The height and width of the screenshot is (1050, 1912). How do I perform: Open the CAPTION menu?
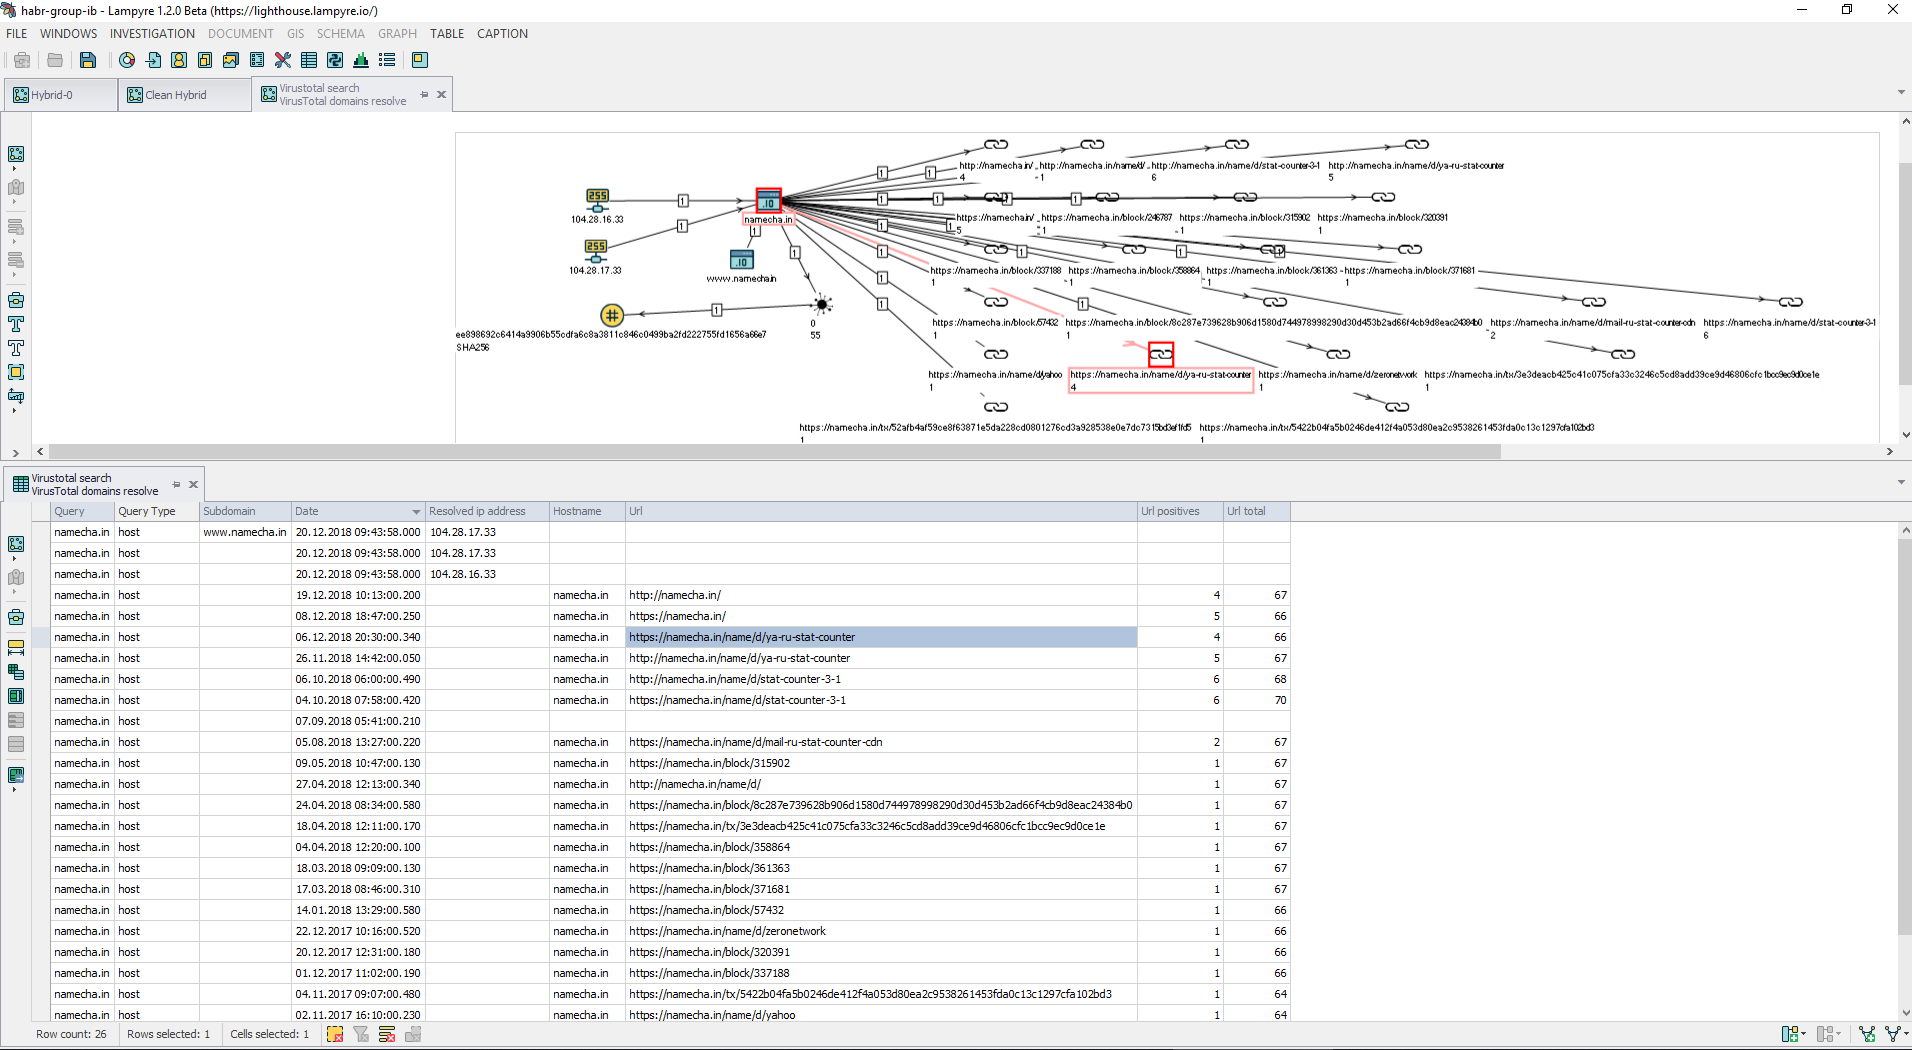[502, 33]
